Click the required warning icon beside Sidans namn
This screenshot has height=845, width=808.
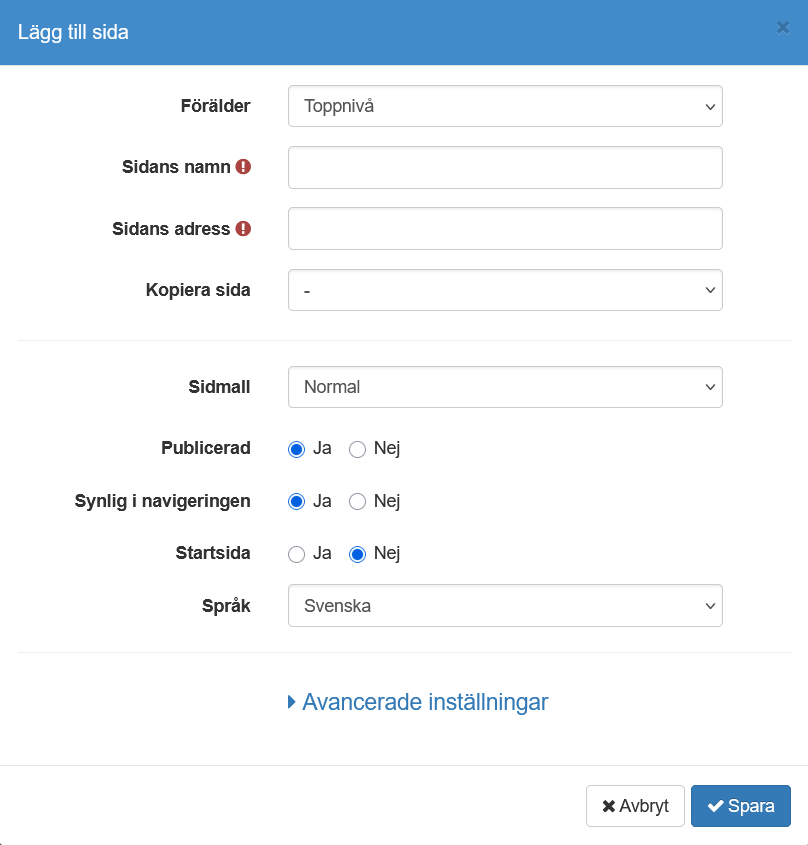[243, 167]
